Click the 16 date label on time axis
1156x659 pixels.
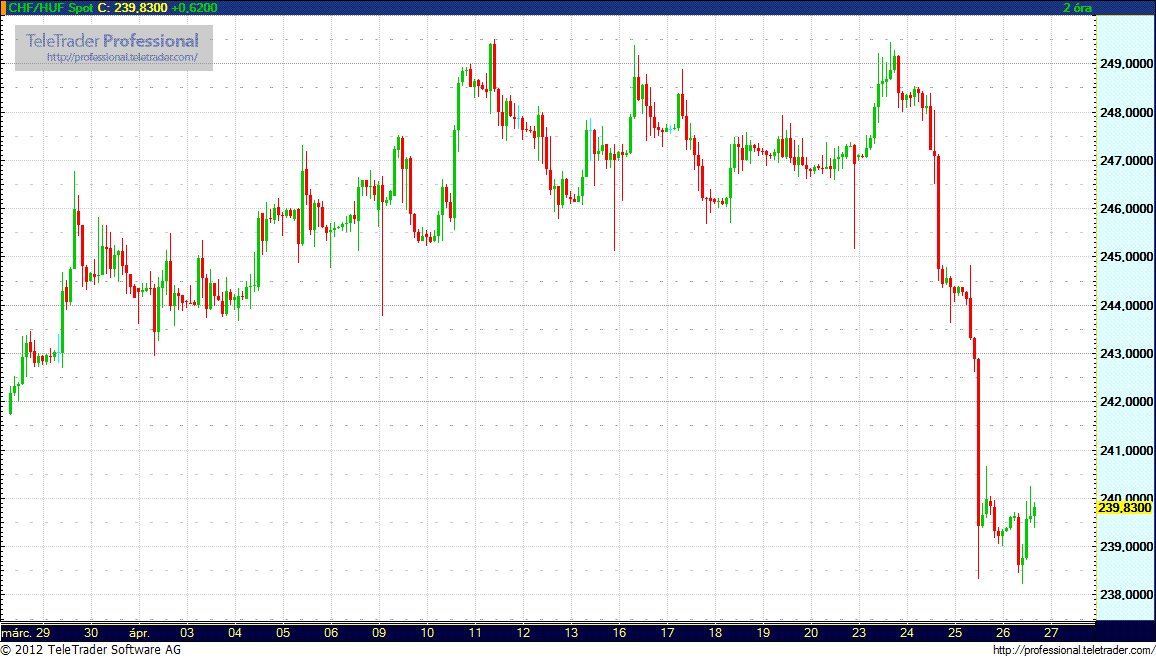(619, 632)
